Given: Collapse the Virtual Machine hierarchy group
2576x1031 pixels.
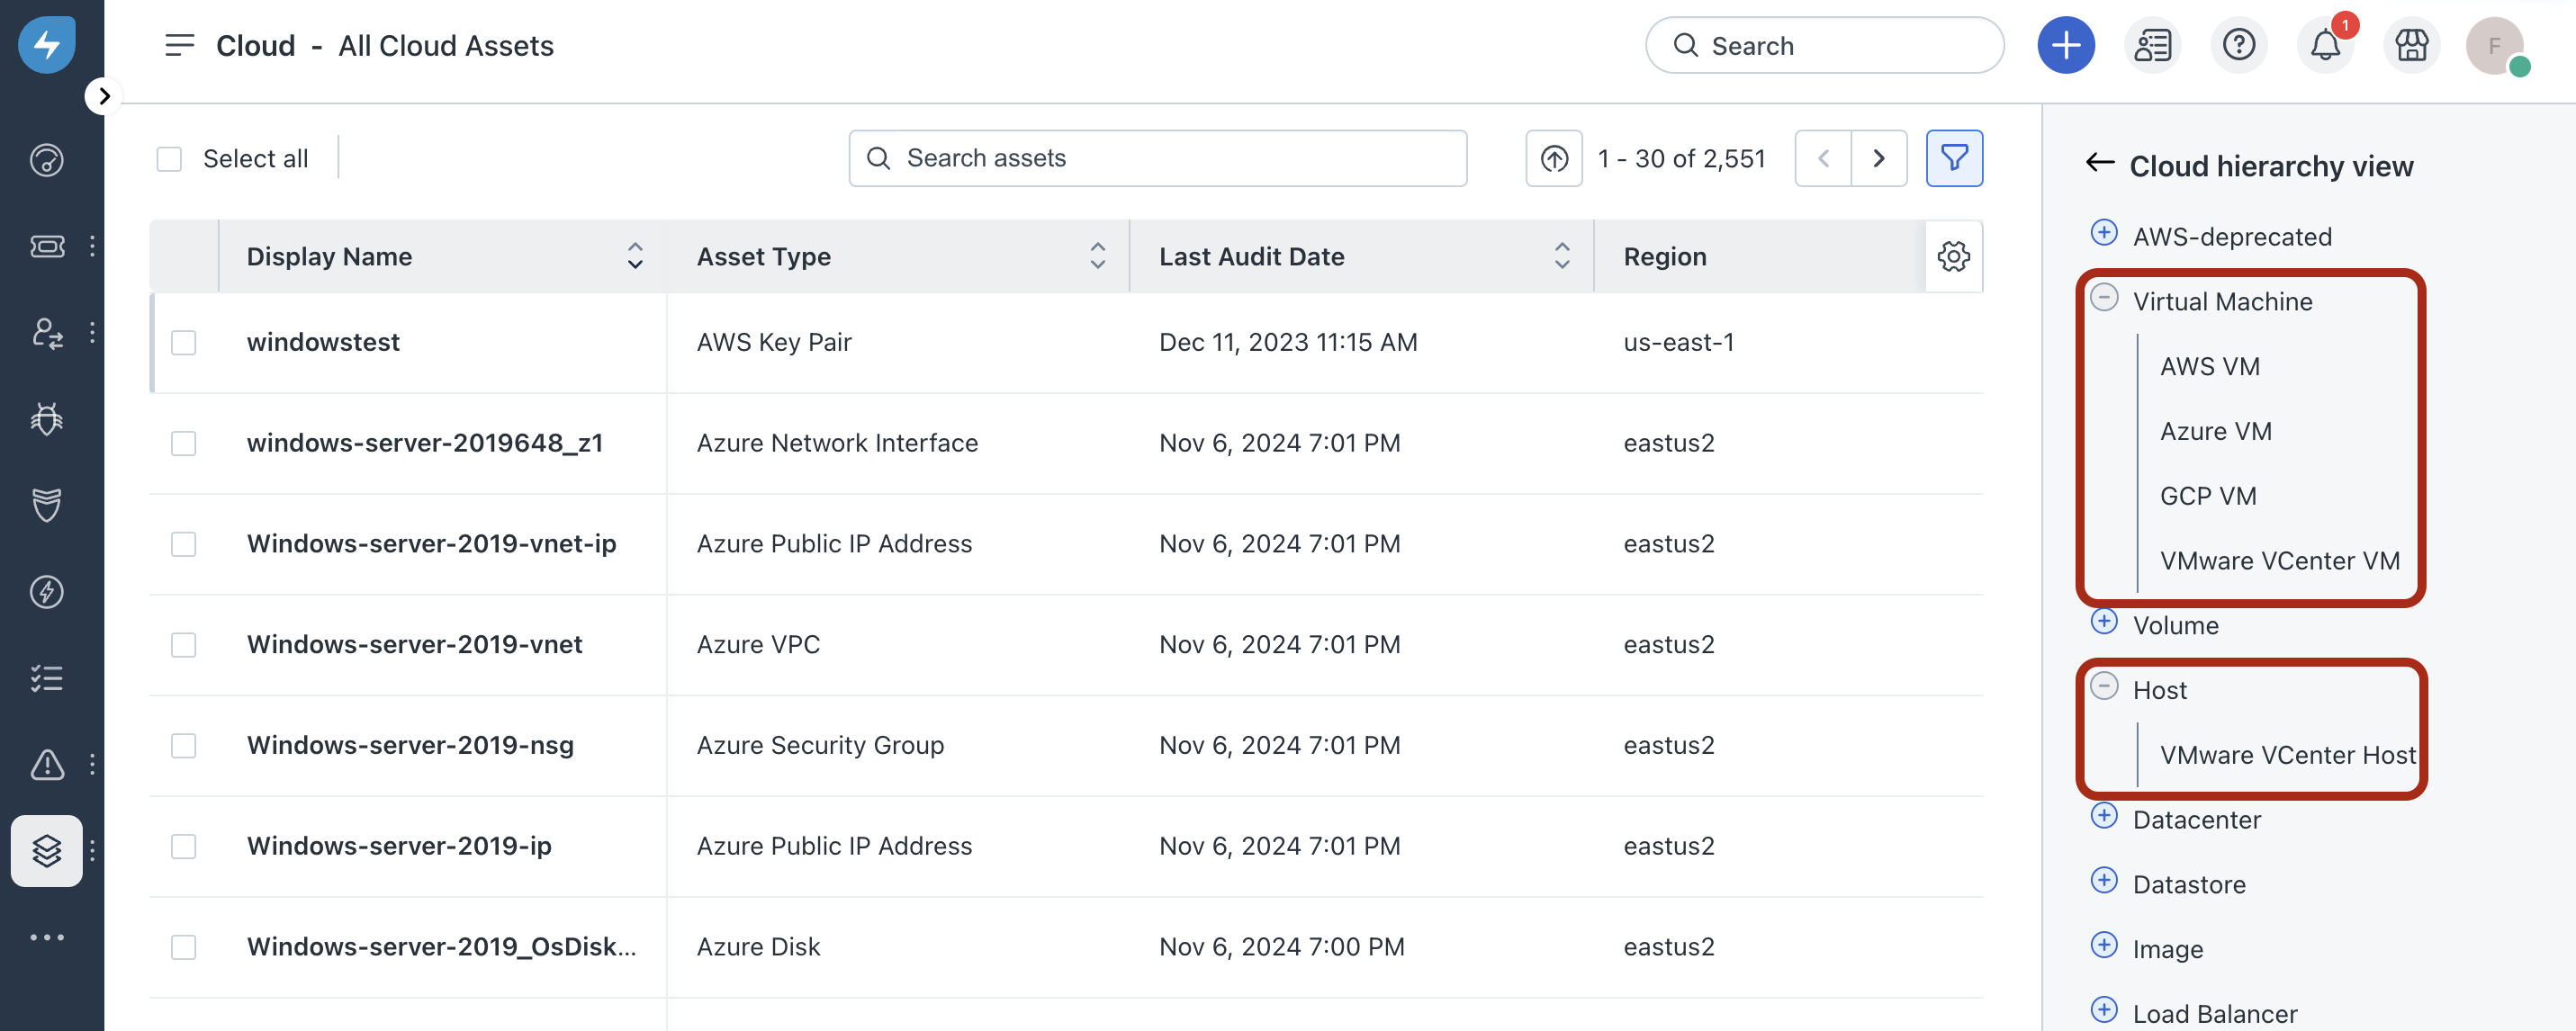Looking at the screenshot, I should 2105,297.
